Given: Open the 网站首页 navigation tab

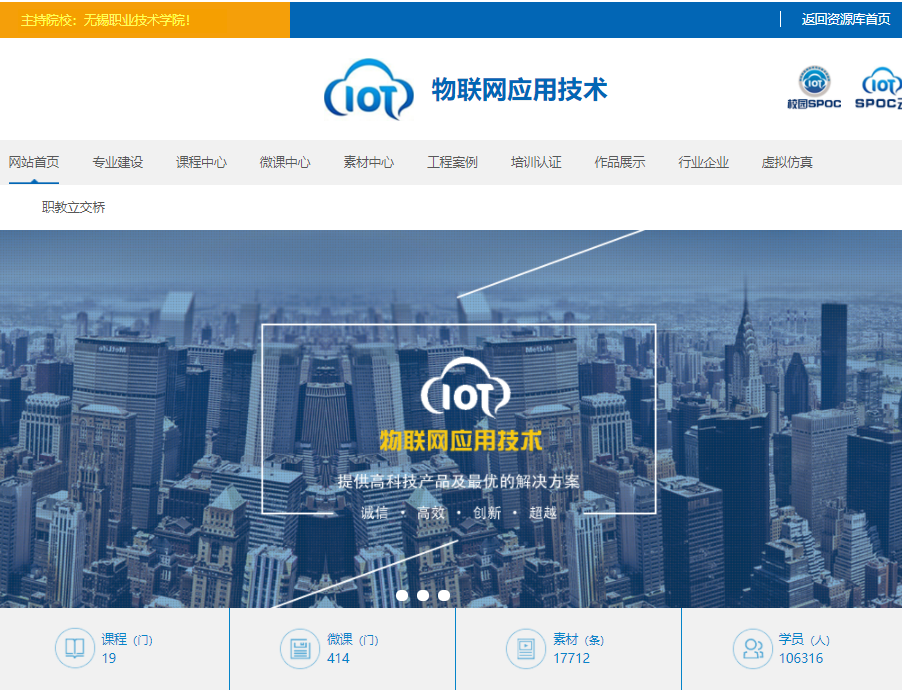Looking at the screenshot, I should 34,162.
